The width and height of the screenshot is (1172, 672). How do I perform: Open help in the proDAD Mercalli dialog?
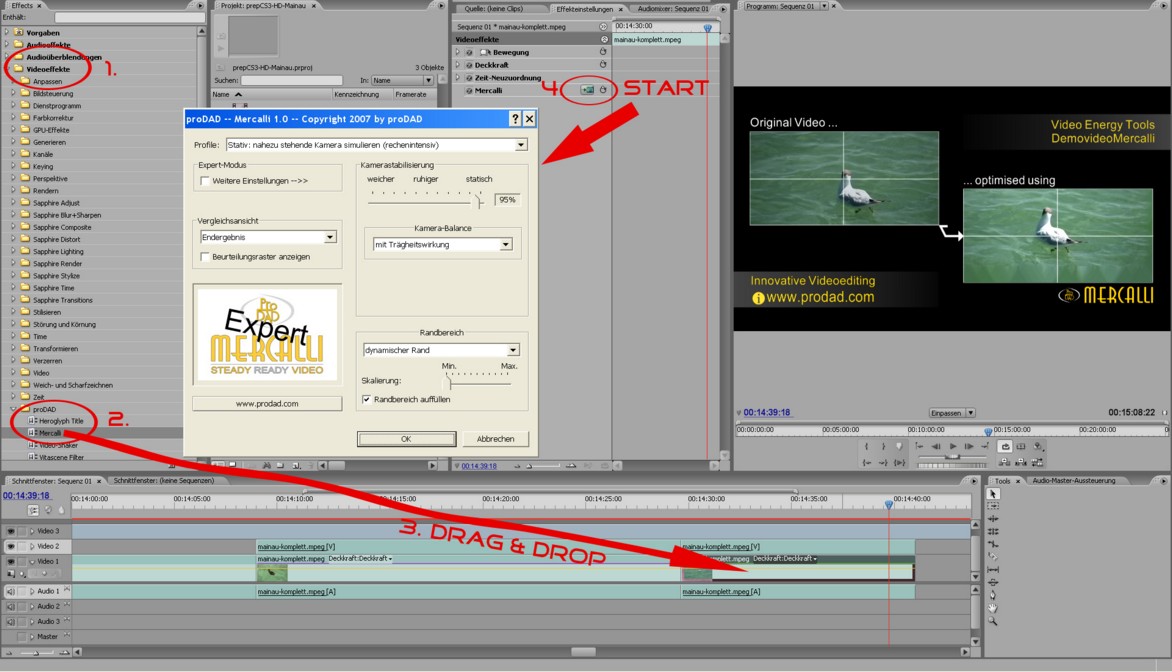[x=515, y=119]
